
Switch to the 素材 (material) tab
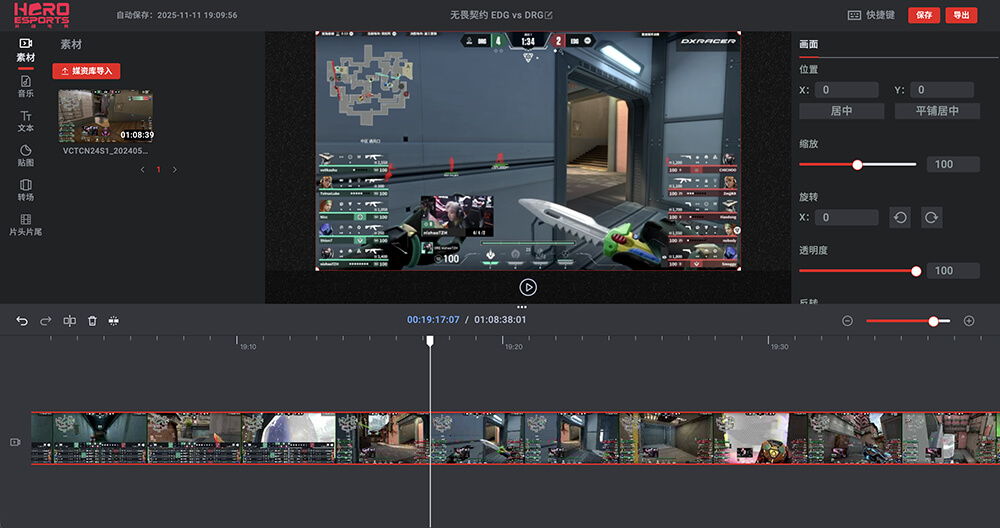tap(25, 50)
